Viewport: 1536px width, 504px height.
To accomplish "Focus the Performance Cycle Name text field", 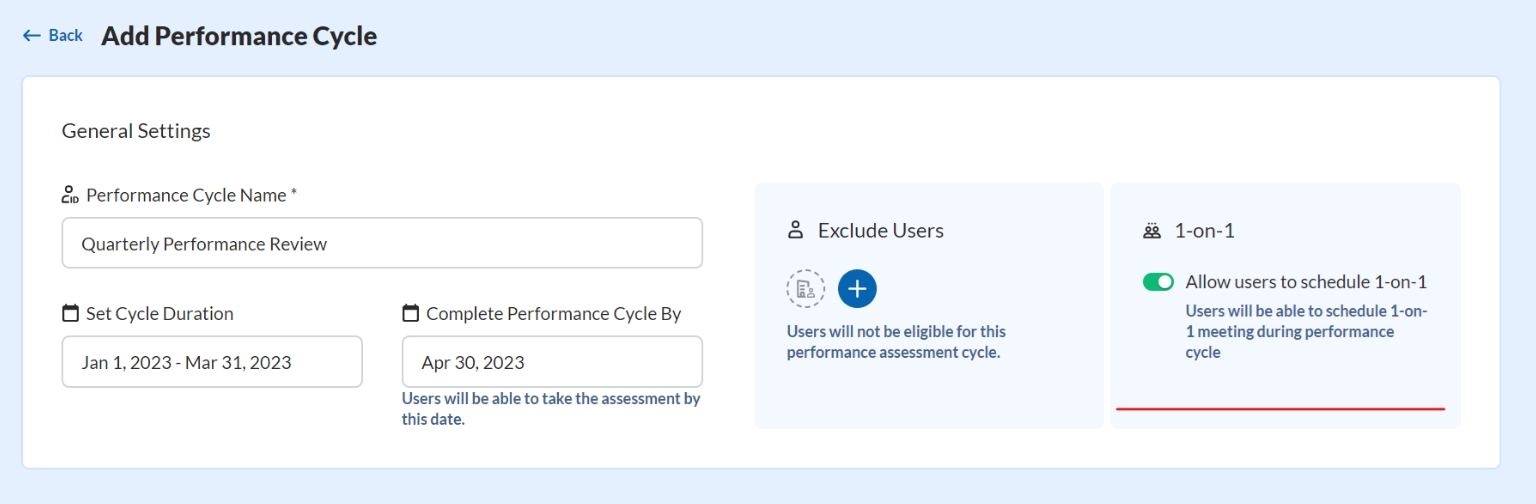I will pos(382,244).
